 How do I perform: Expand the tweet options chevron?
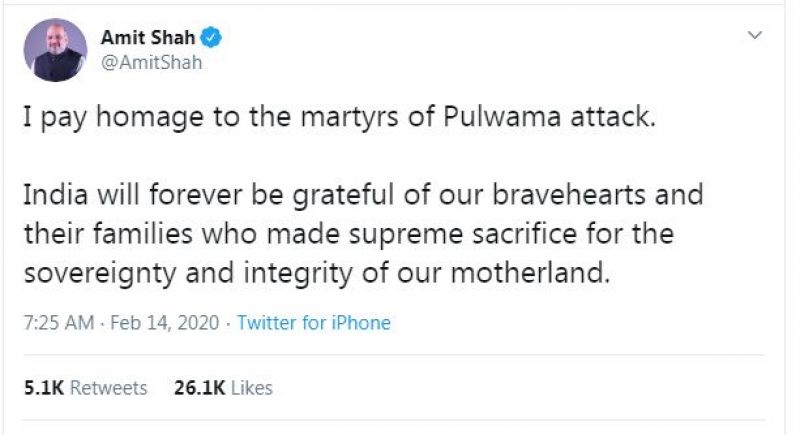[756, 36]
